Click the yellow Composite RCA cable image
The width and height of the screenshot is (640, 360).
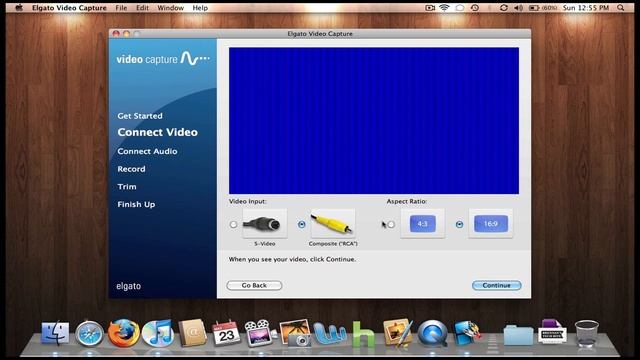[x=333, y=223]
